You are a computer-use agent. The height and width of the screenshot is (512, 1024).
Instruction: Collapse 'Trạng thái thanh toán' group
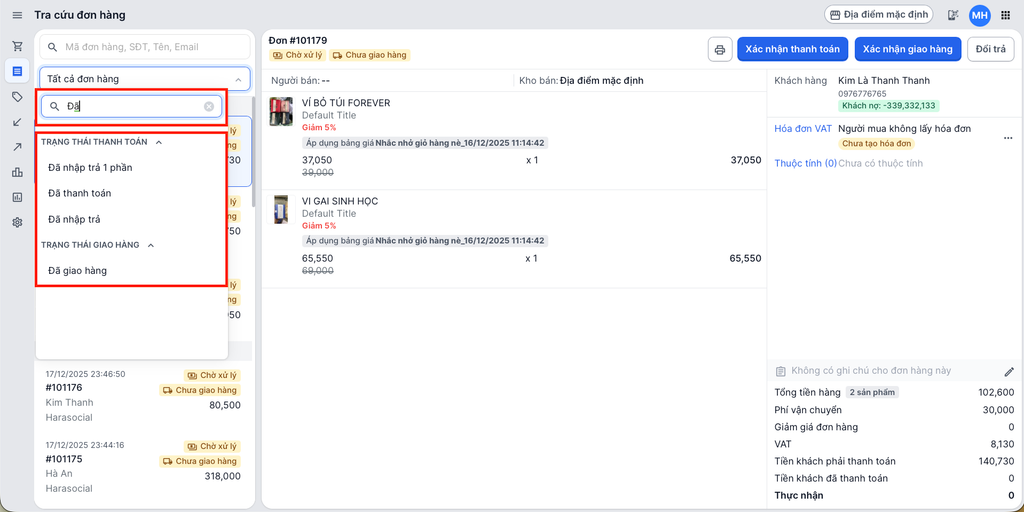[x=158, y=142]
